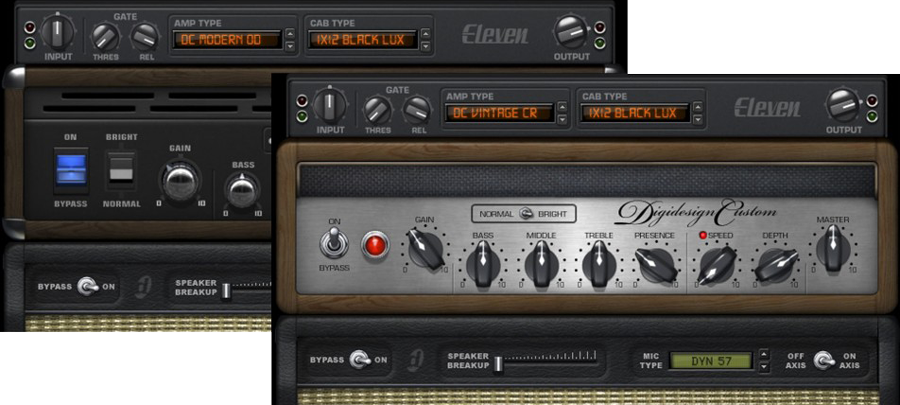Click the Middle knob on the silver amp panel
900x405 pixels.
tap(541, 264)
